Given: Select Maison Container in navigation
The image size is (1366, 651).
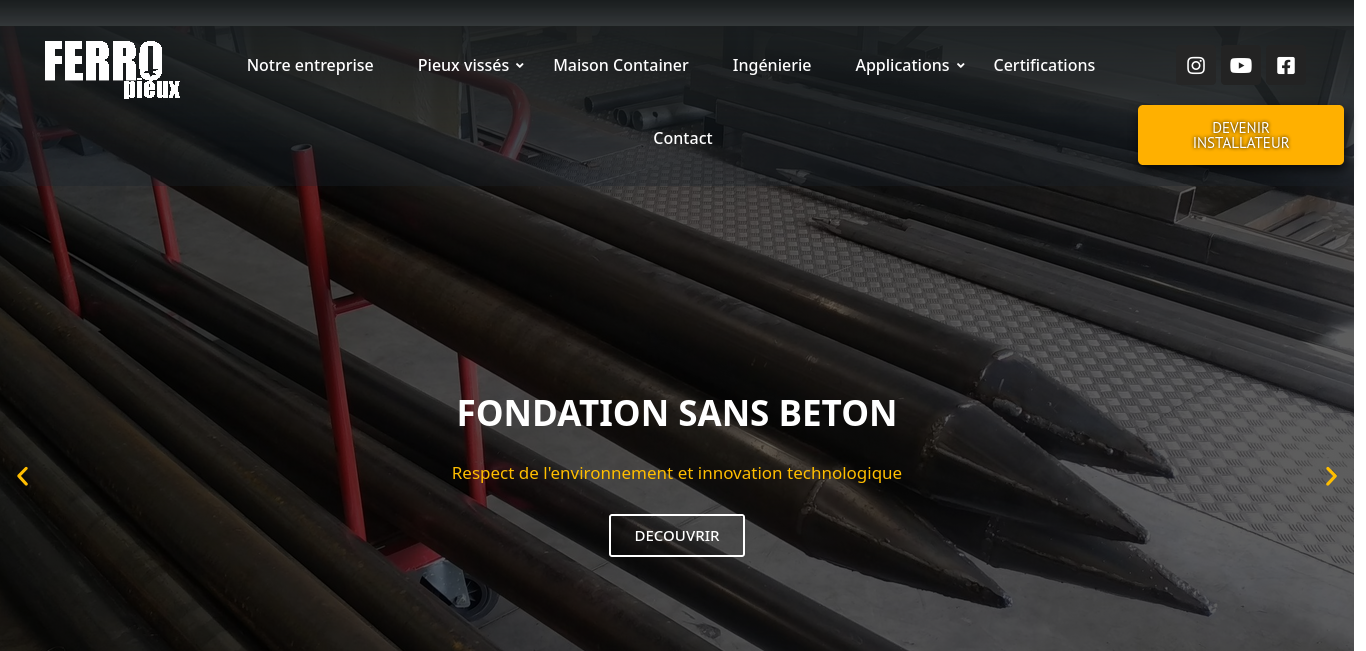Looking at the screenshot, I should coord(621,65).
